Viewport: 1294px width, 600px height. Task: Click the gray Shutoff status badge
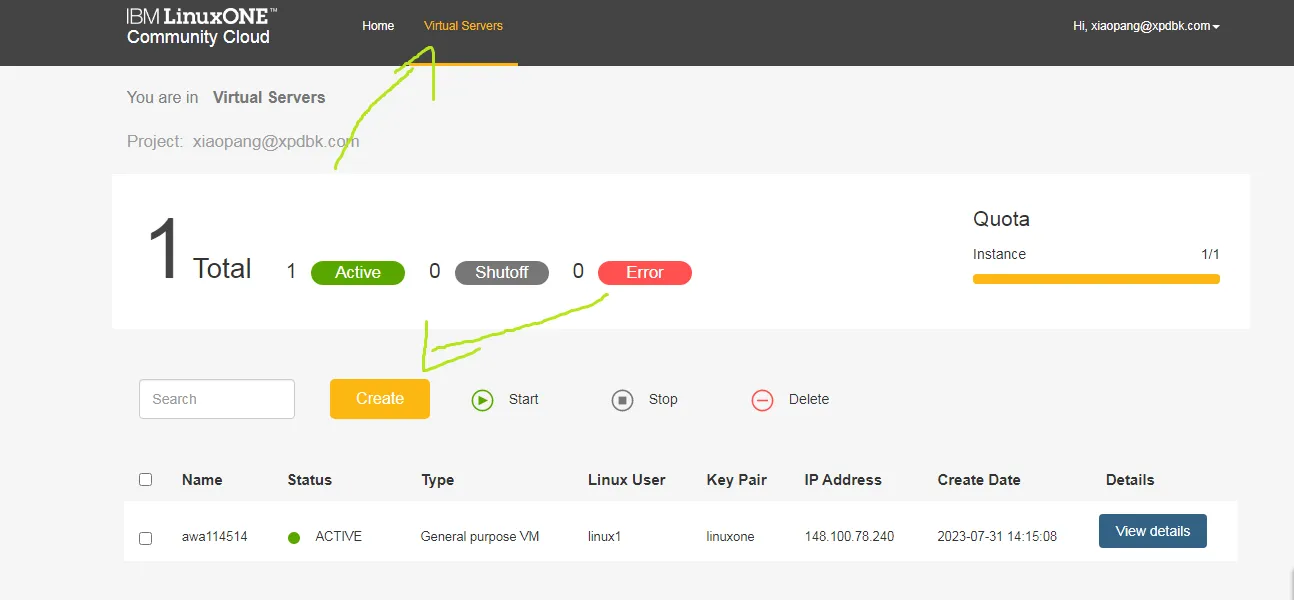click(501, 272)
